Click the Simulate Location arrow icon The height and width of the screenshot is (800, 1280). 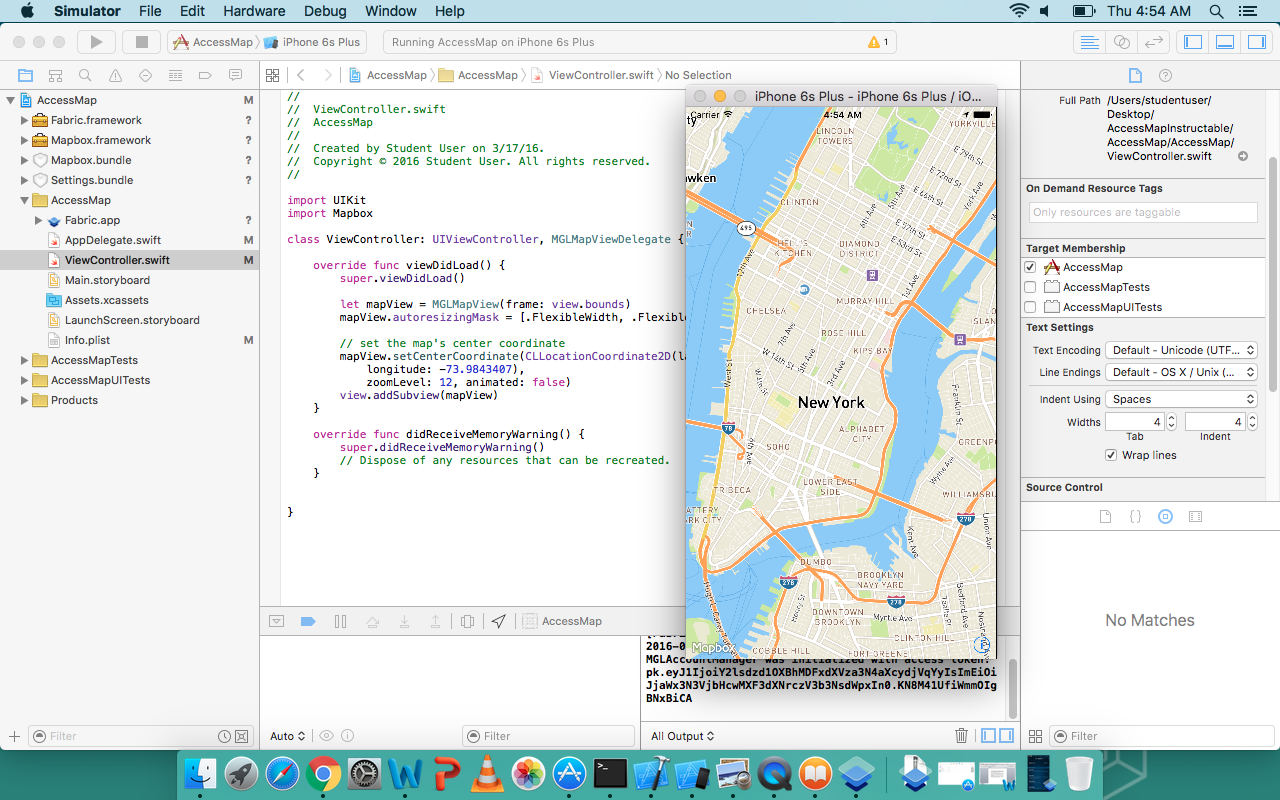[499, 621]
